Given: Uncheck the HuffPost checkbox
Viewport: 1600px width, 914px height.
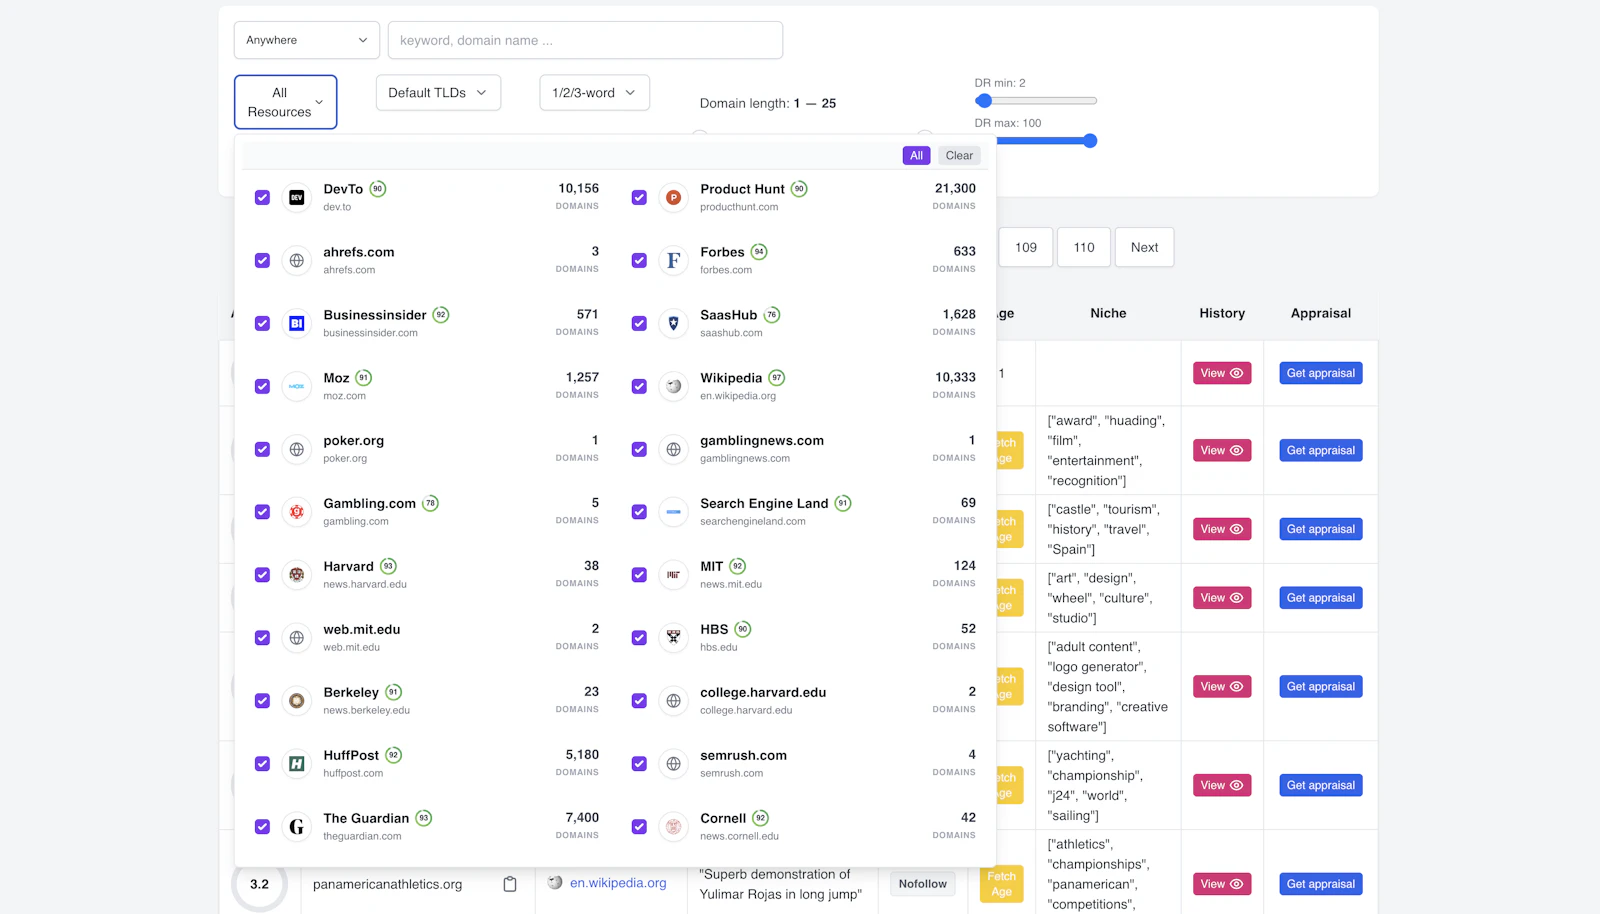Looking at the screenshot, I should pyautogui.click(x=262, y=764).
